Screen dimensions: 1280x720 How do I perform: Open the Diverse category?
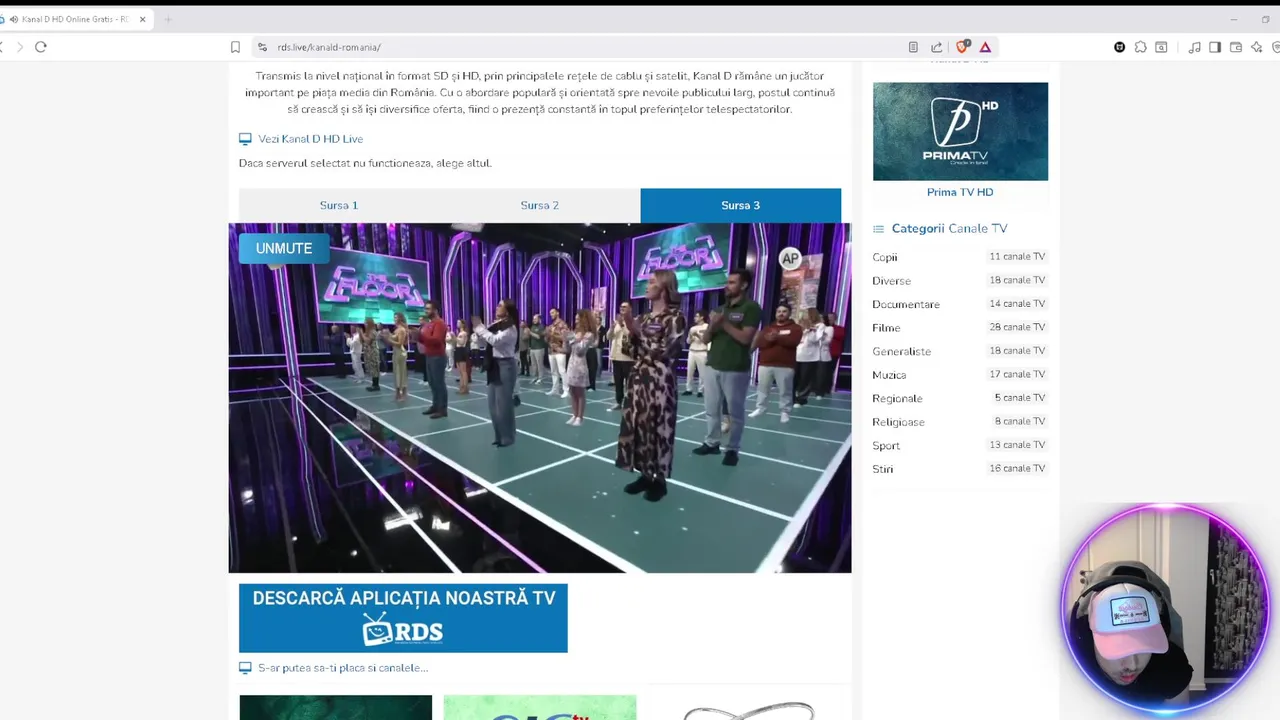[x=891, y=281]
